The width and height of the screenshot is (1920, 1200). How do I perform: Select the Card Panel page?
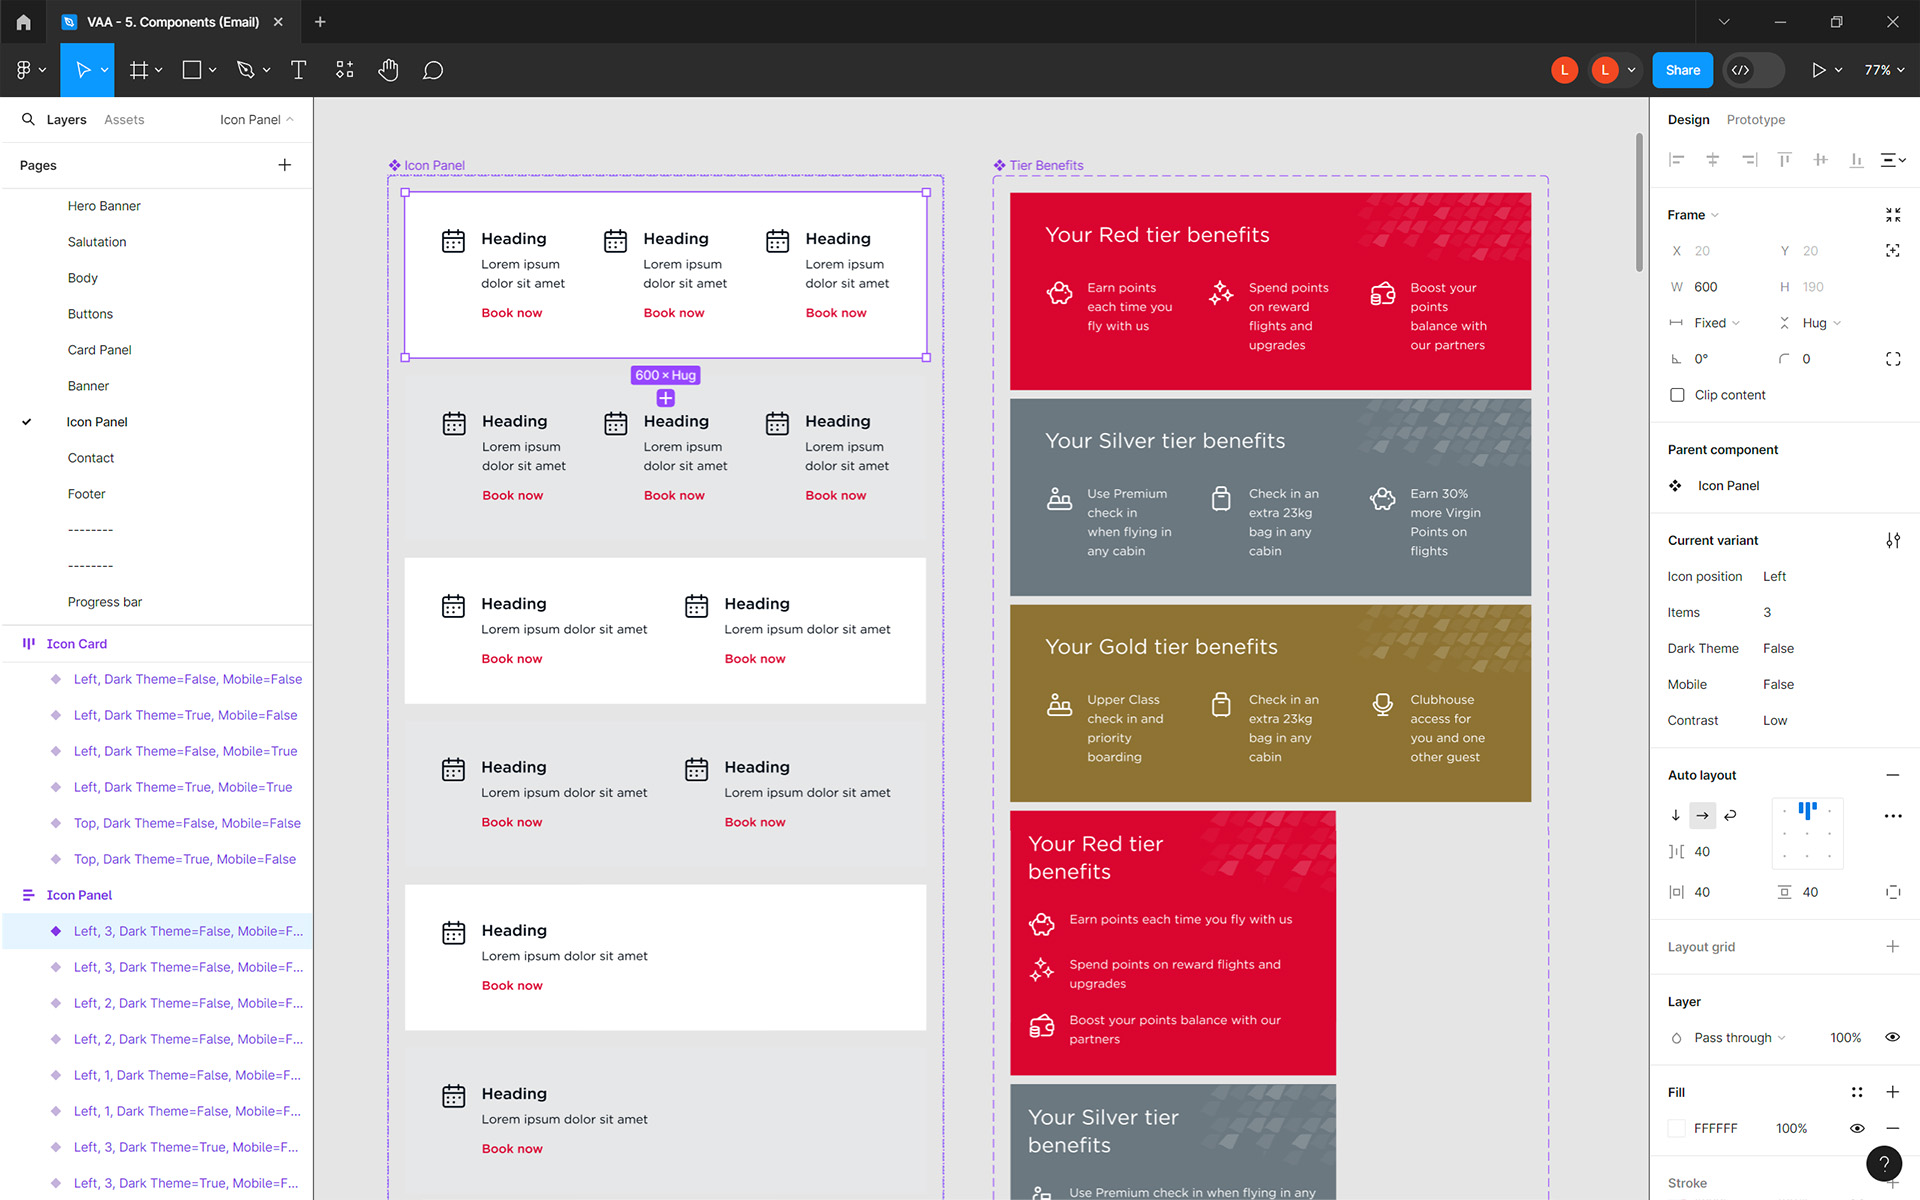(x=99, y=350)
